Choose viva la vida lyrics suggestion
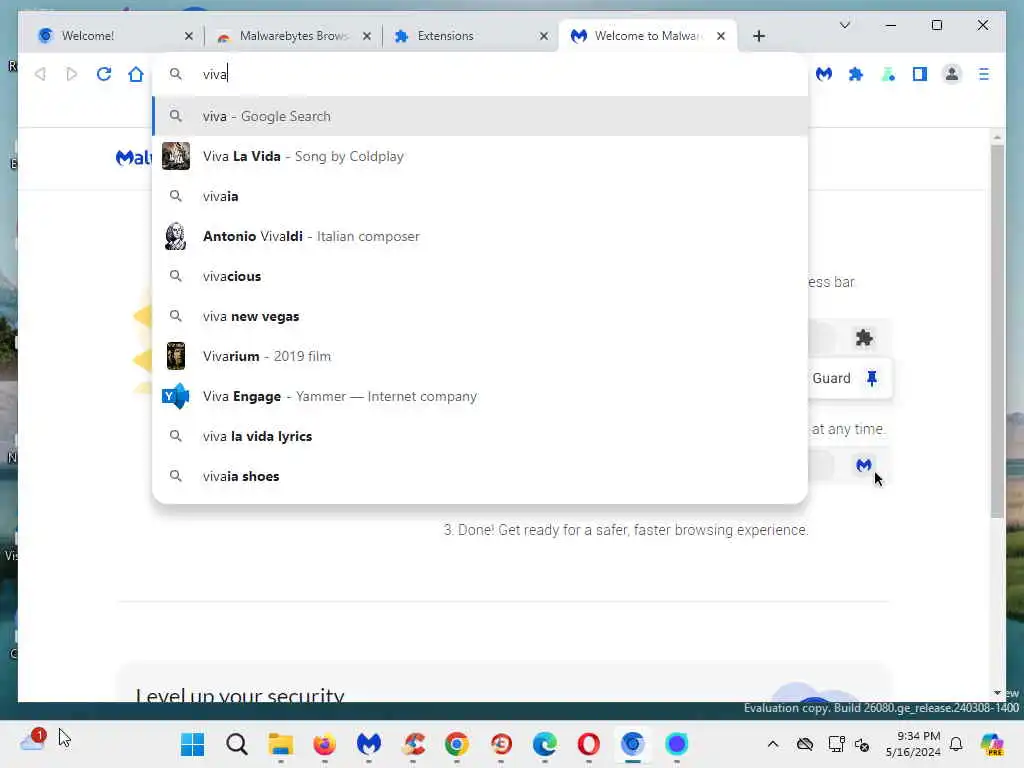Viewport: 1024px width, 768px height. [480, 436]
